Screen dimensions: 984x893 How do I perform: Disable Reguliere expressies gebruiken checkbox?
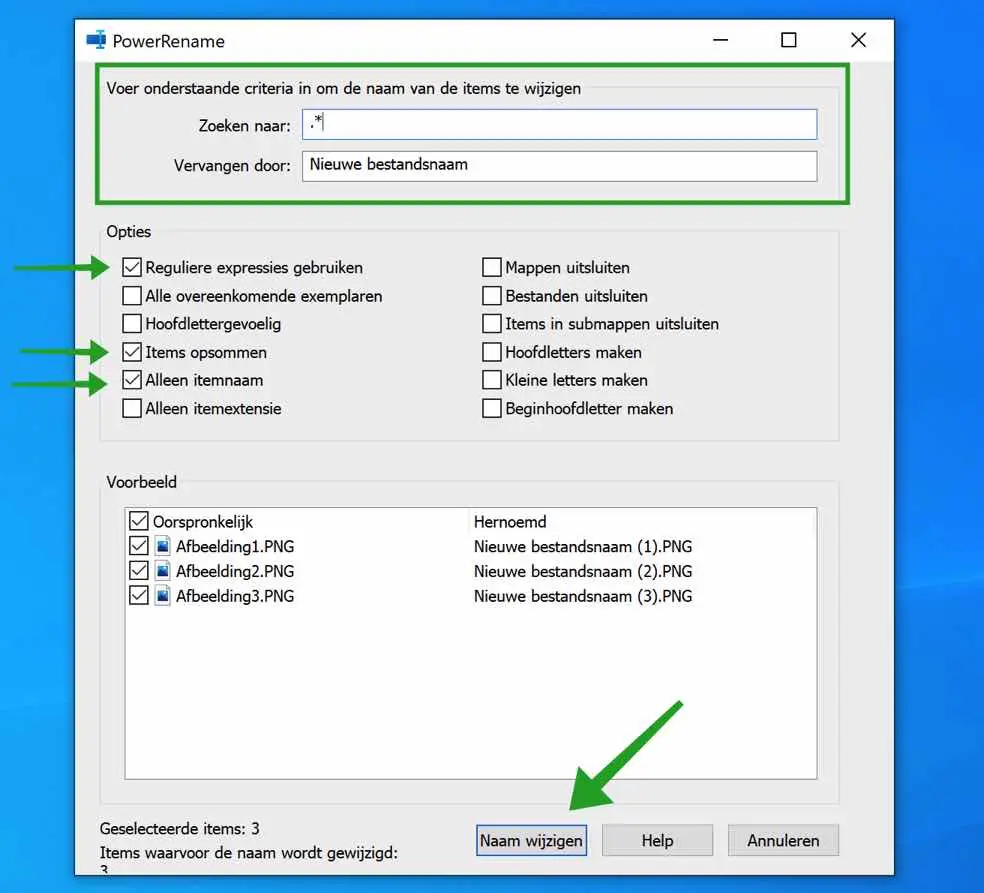click(132, 267)
